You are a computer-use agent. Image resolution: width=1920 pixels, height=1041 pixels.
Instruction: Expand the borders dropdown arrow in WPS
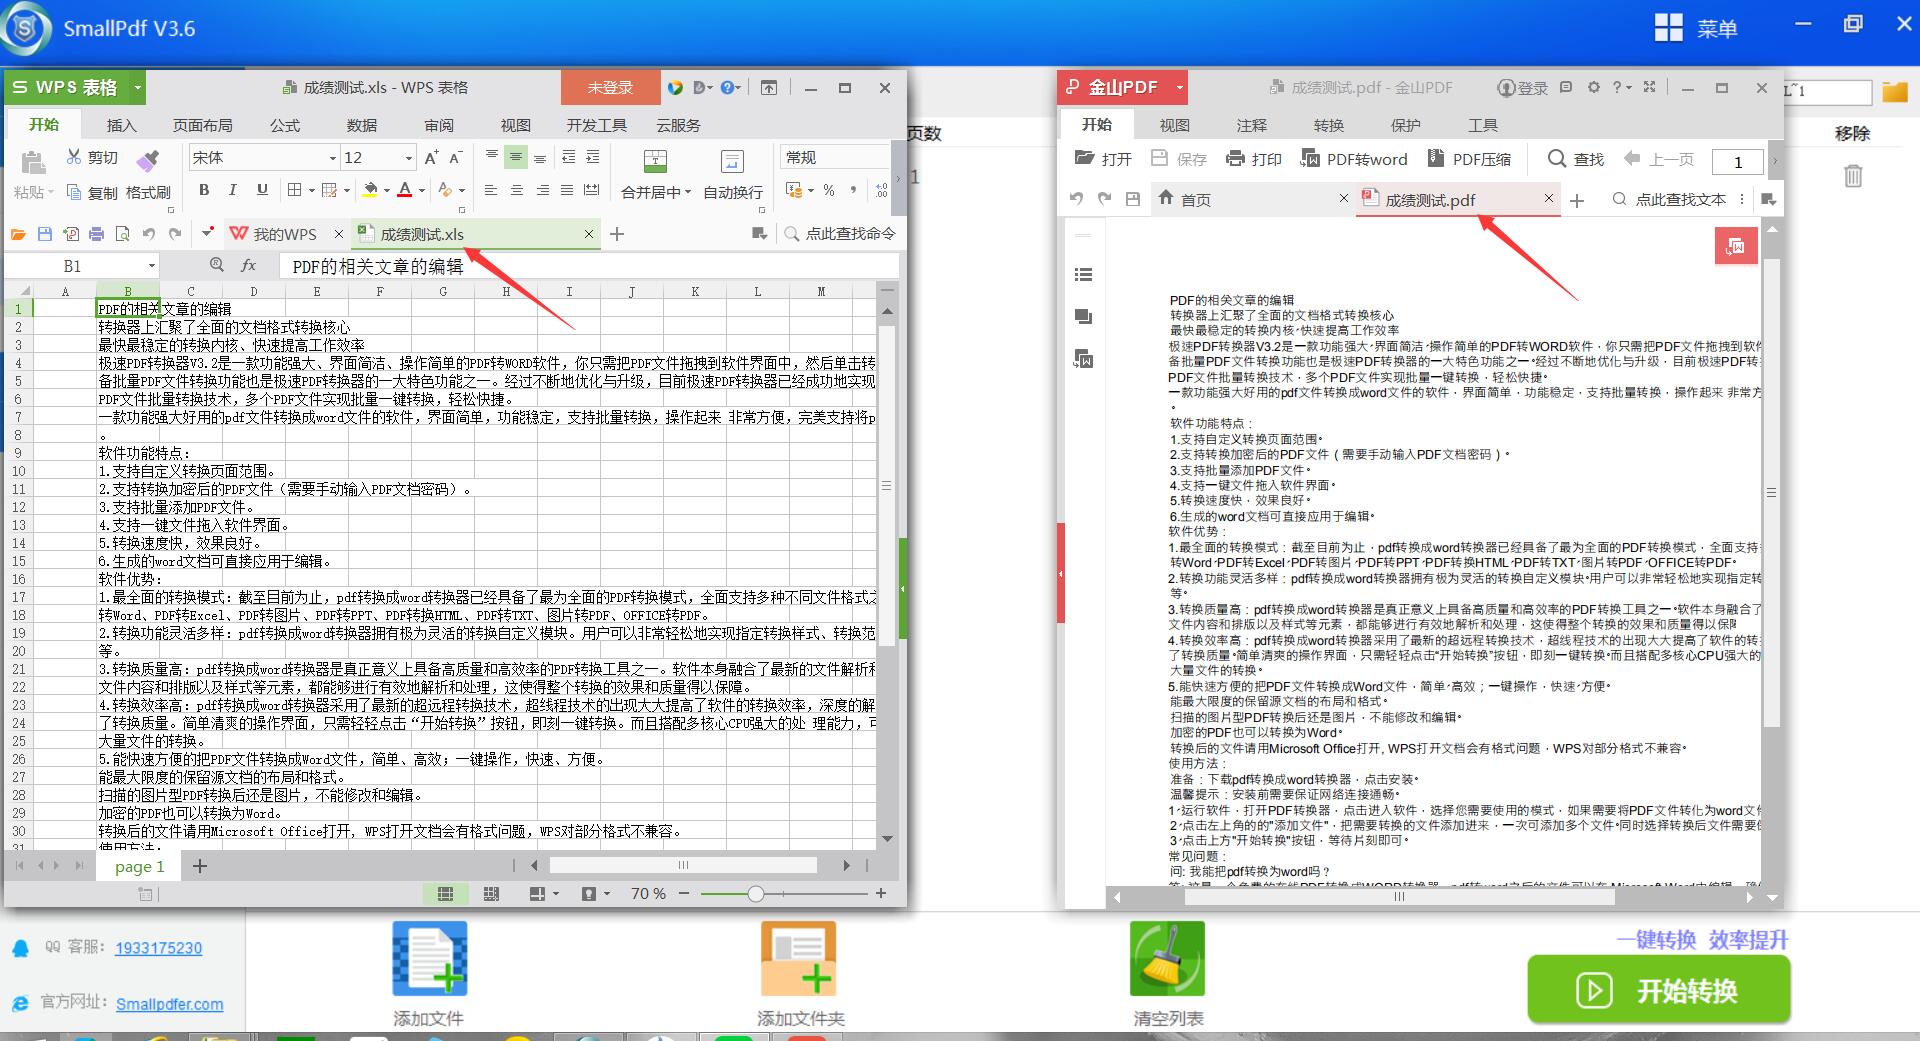point(312,190)
